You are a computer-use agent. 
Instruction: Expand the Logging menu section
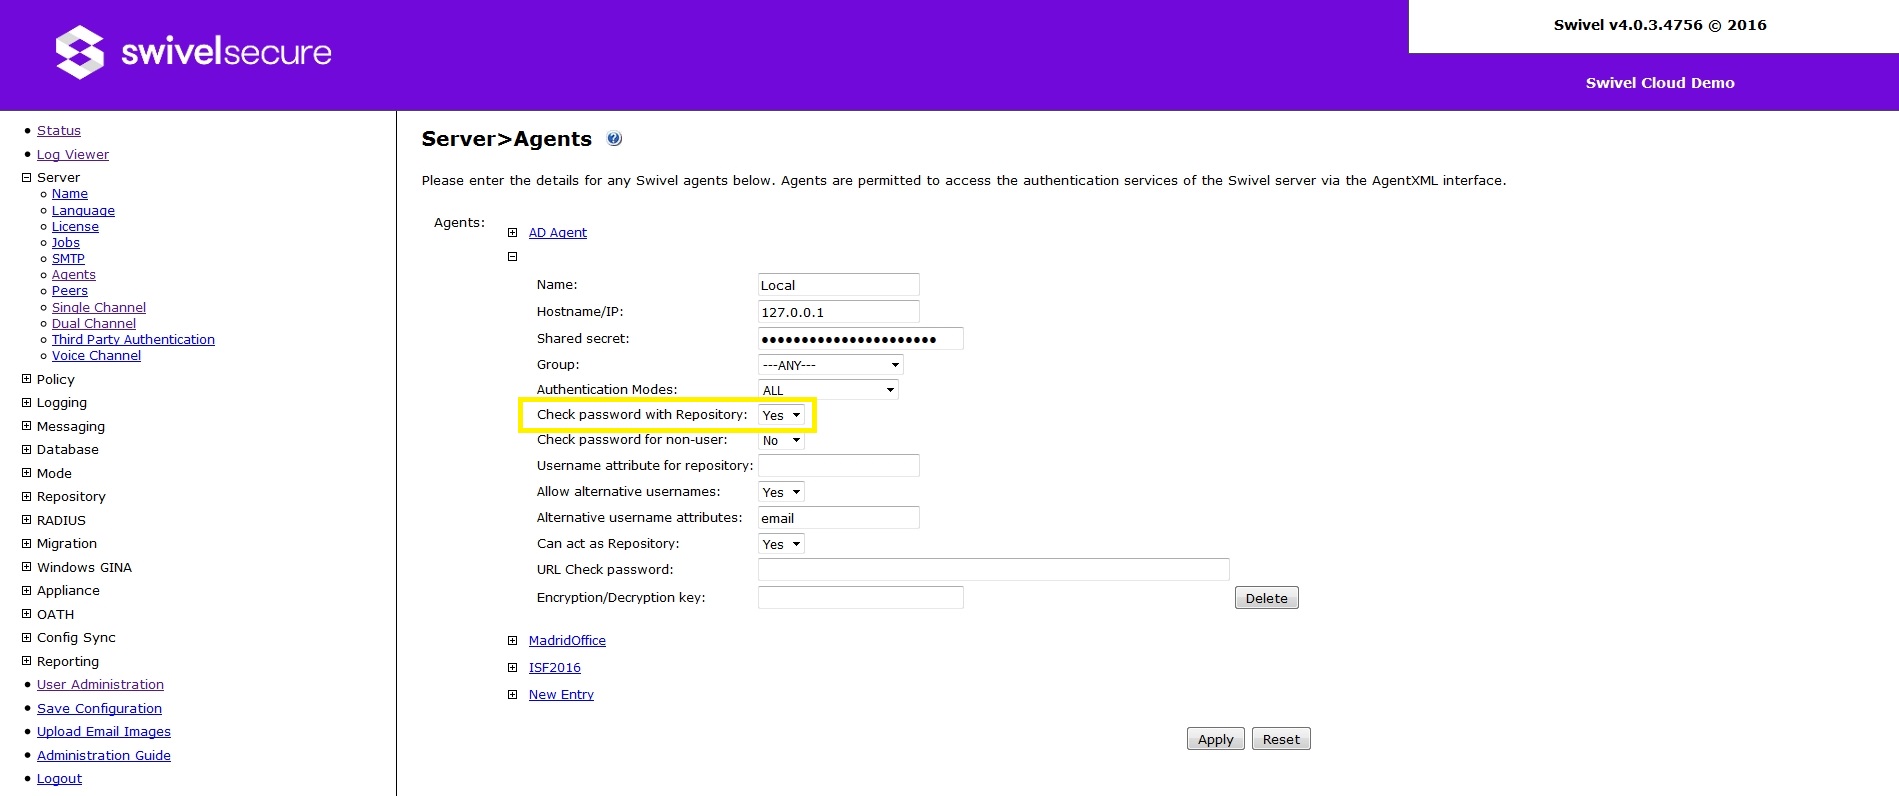click(27, 403)
